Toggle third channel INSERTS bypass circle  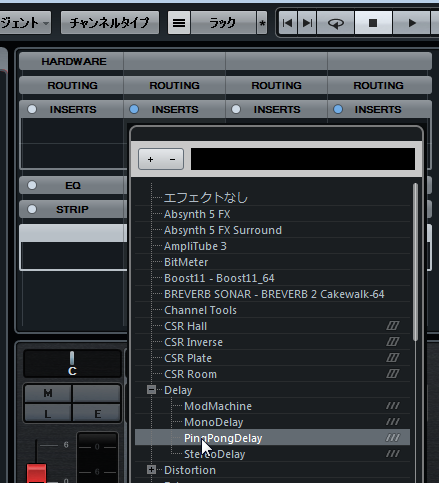tap(236, 109)
